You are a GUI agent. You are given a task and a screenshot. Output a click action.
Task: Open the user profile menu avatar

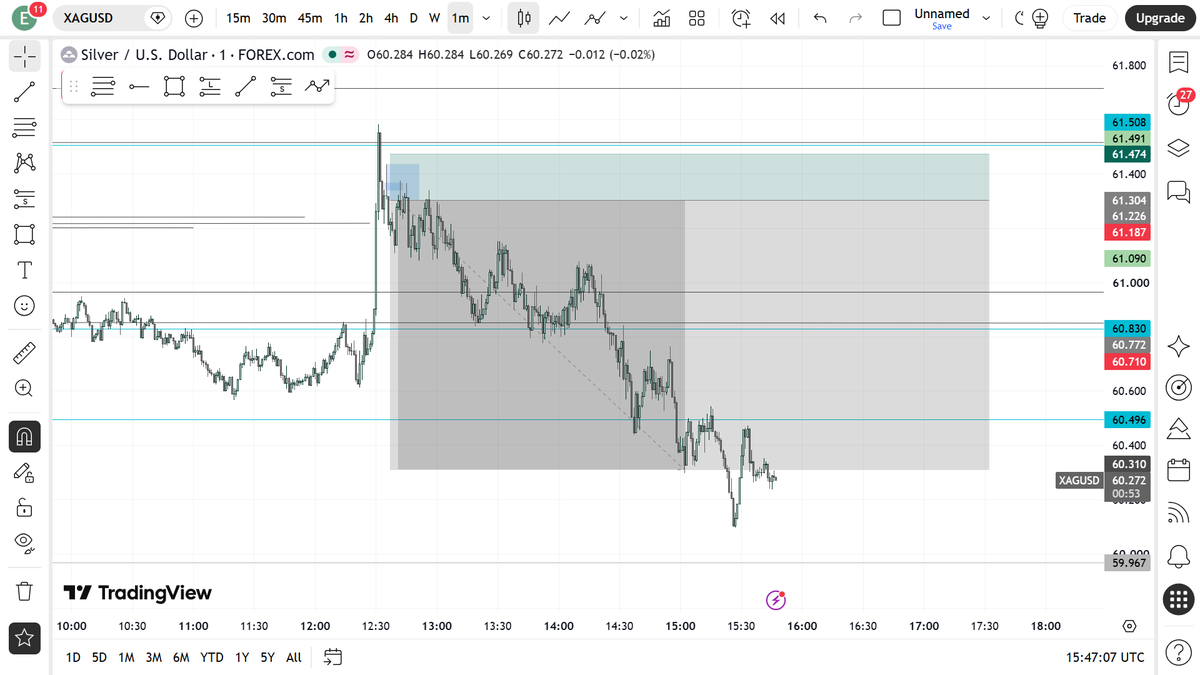click(24, 18)
